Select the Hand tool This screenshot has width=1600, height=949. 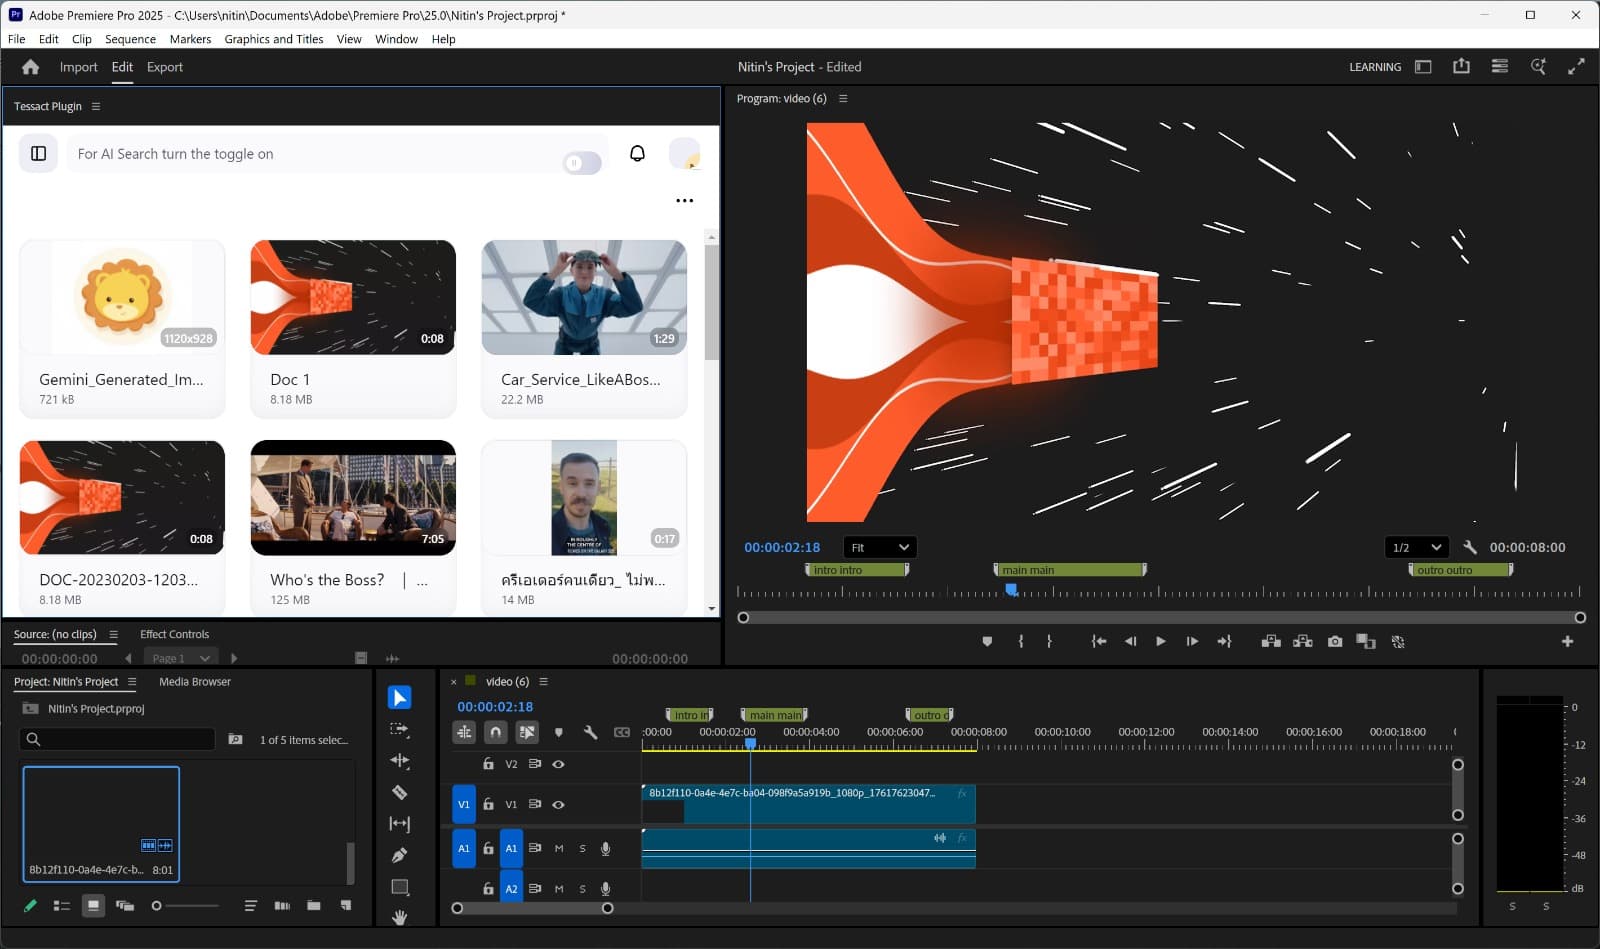coord(400,917)
